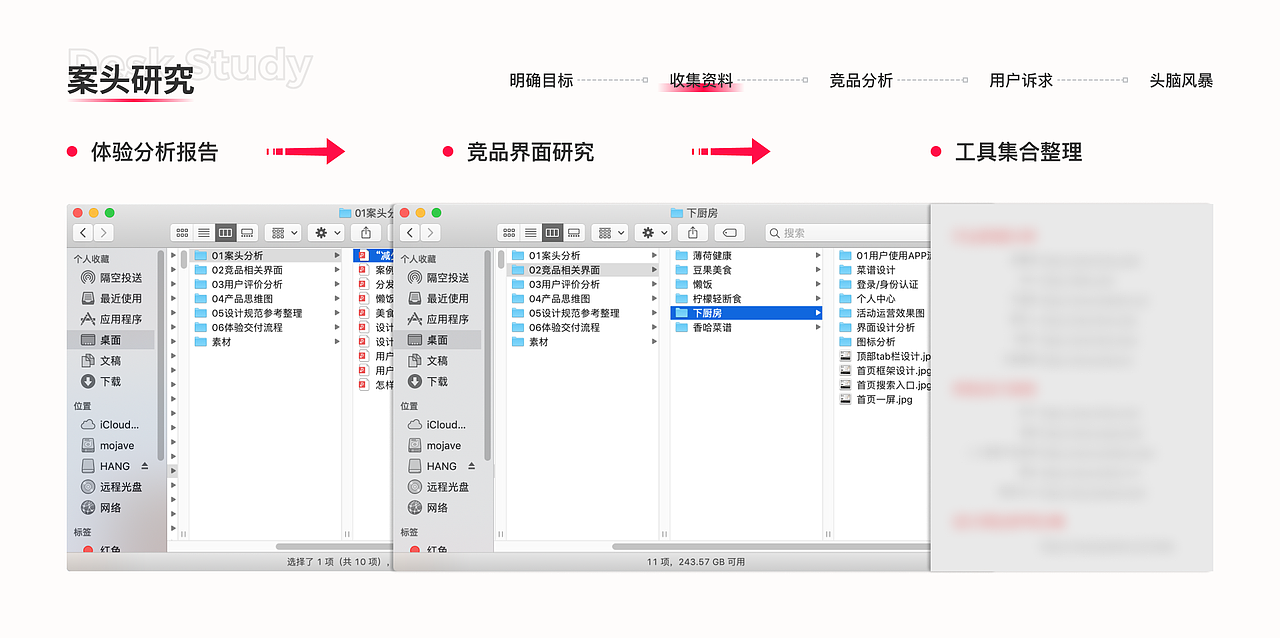Open group-by dropdown in 下厨房 window
1280x638 pixels.
(x=610, y=232)
